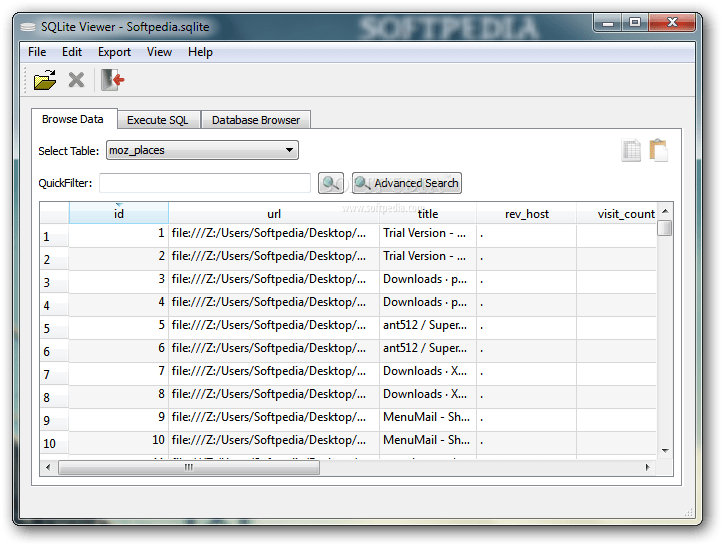The height and width of the screenshot is (546, 723).
Task: Open the View menu
Action: point(159,52)
